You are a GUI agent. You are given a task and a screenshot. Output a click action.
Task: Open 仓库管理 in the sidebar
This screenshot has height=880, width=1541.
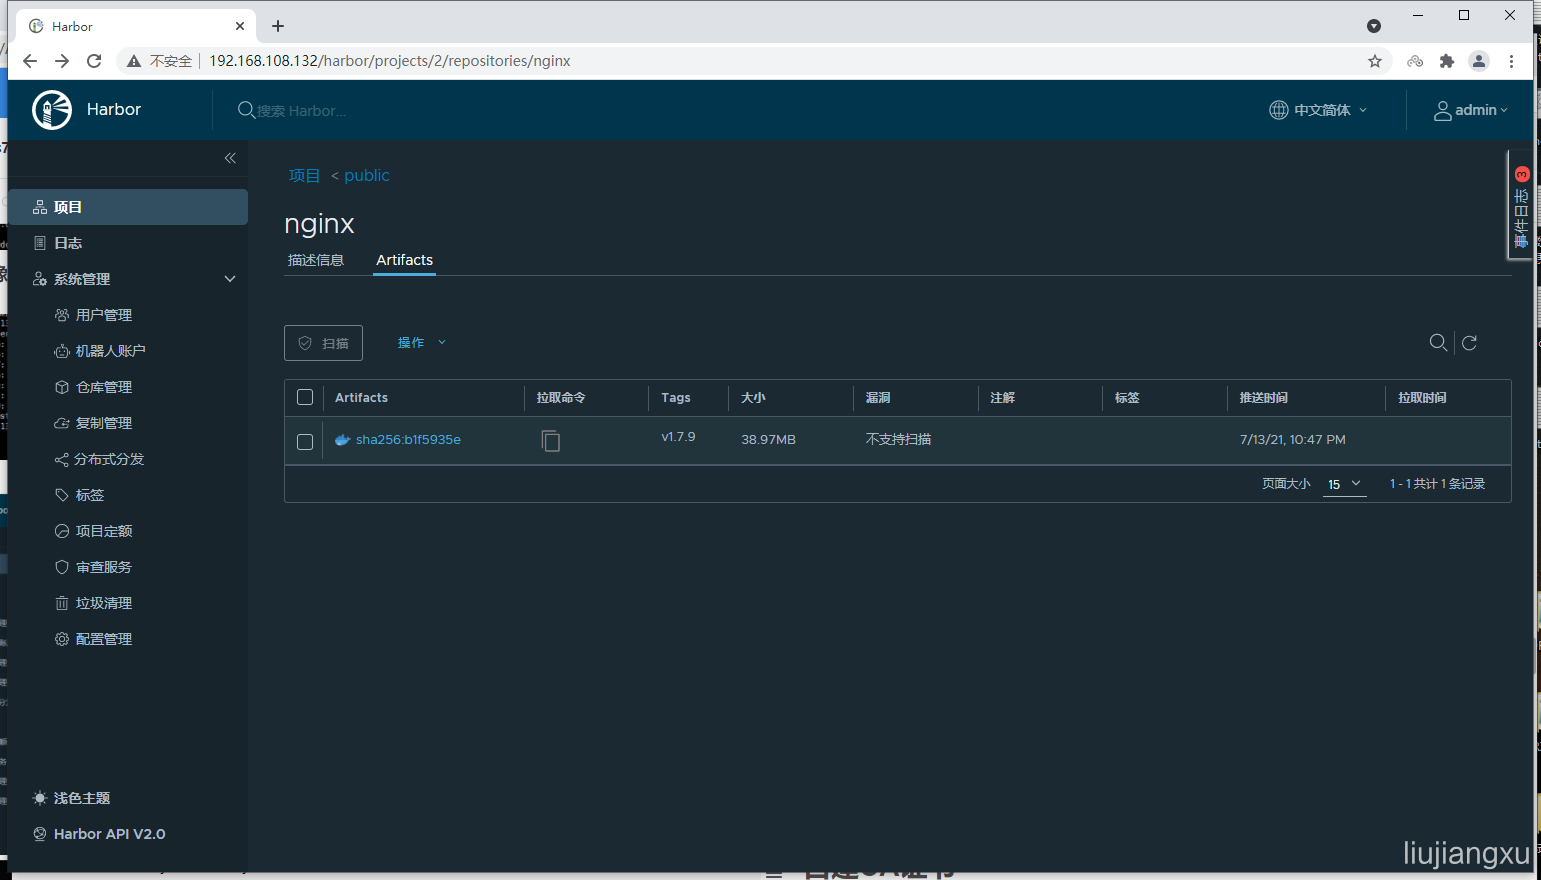104,387
